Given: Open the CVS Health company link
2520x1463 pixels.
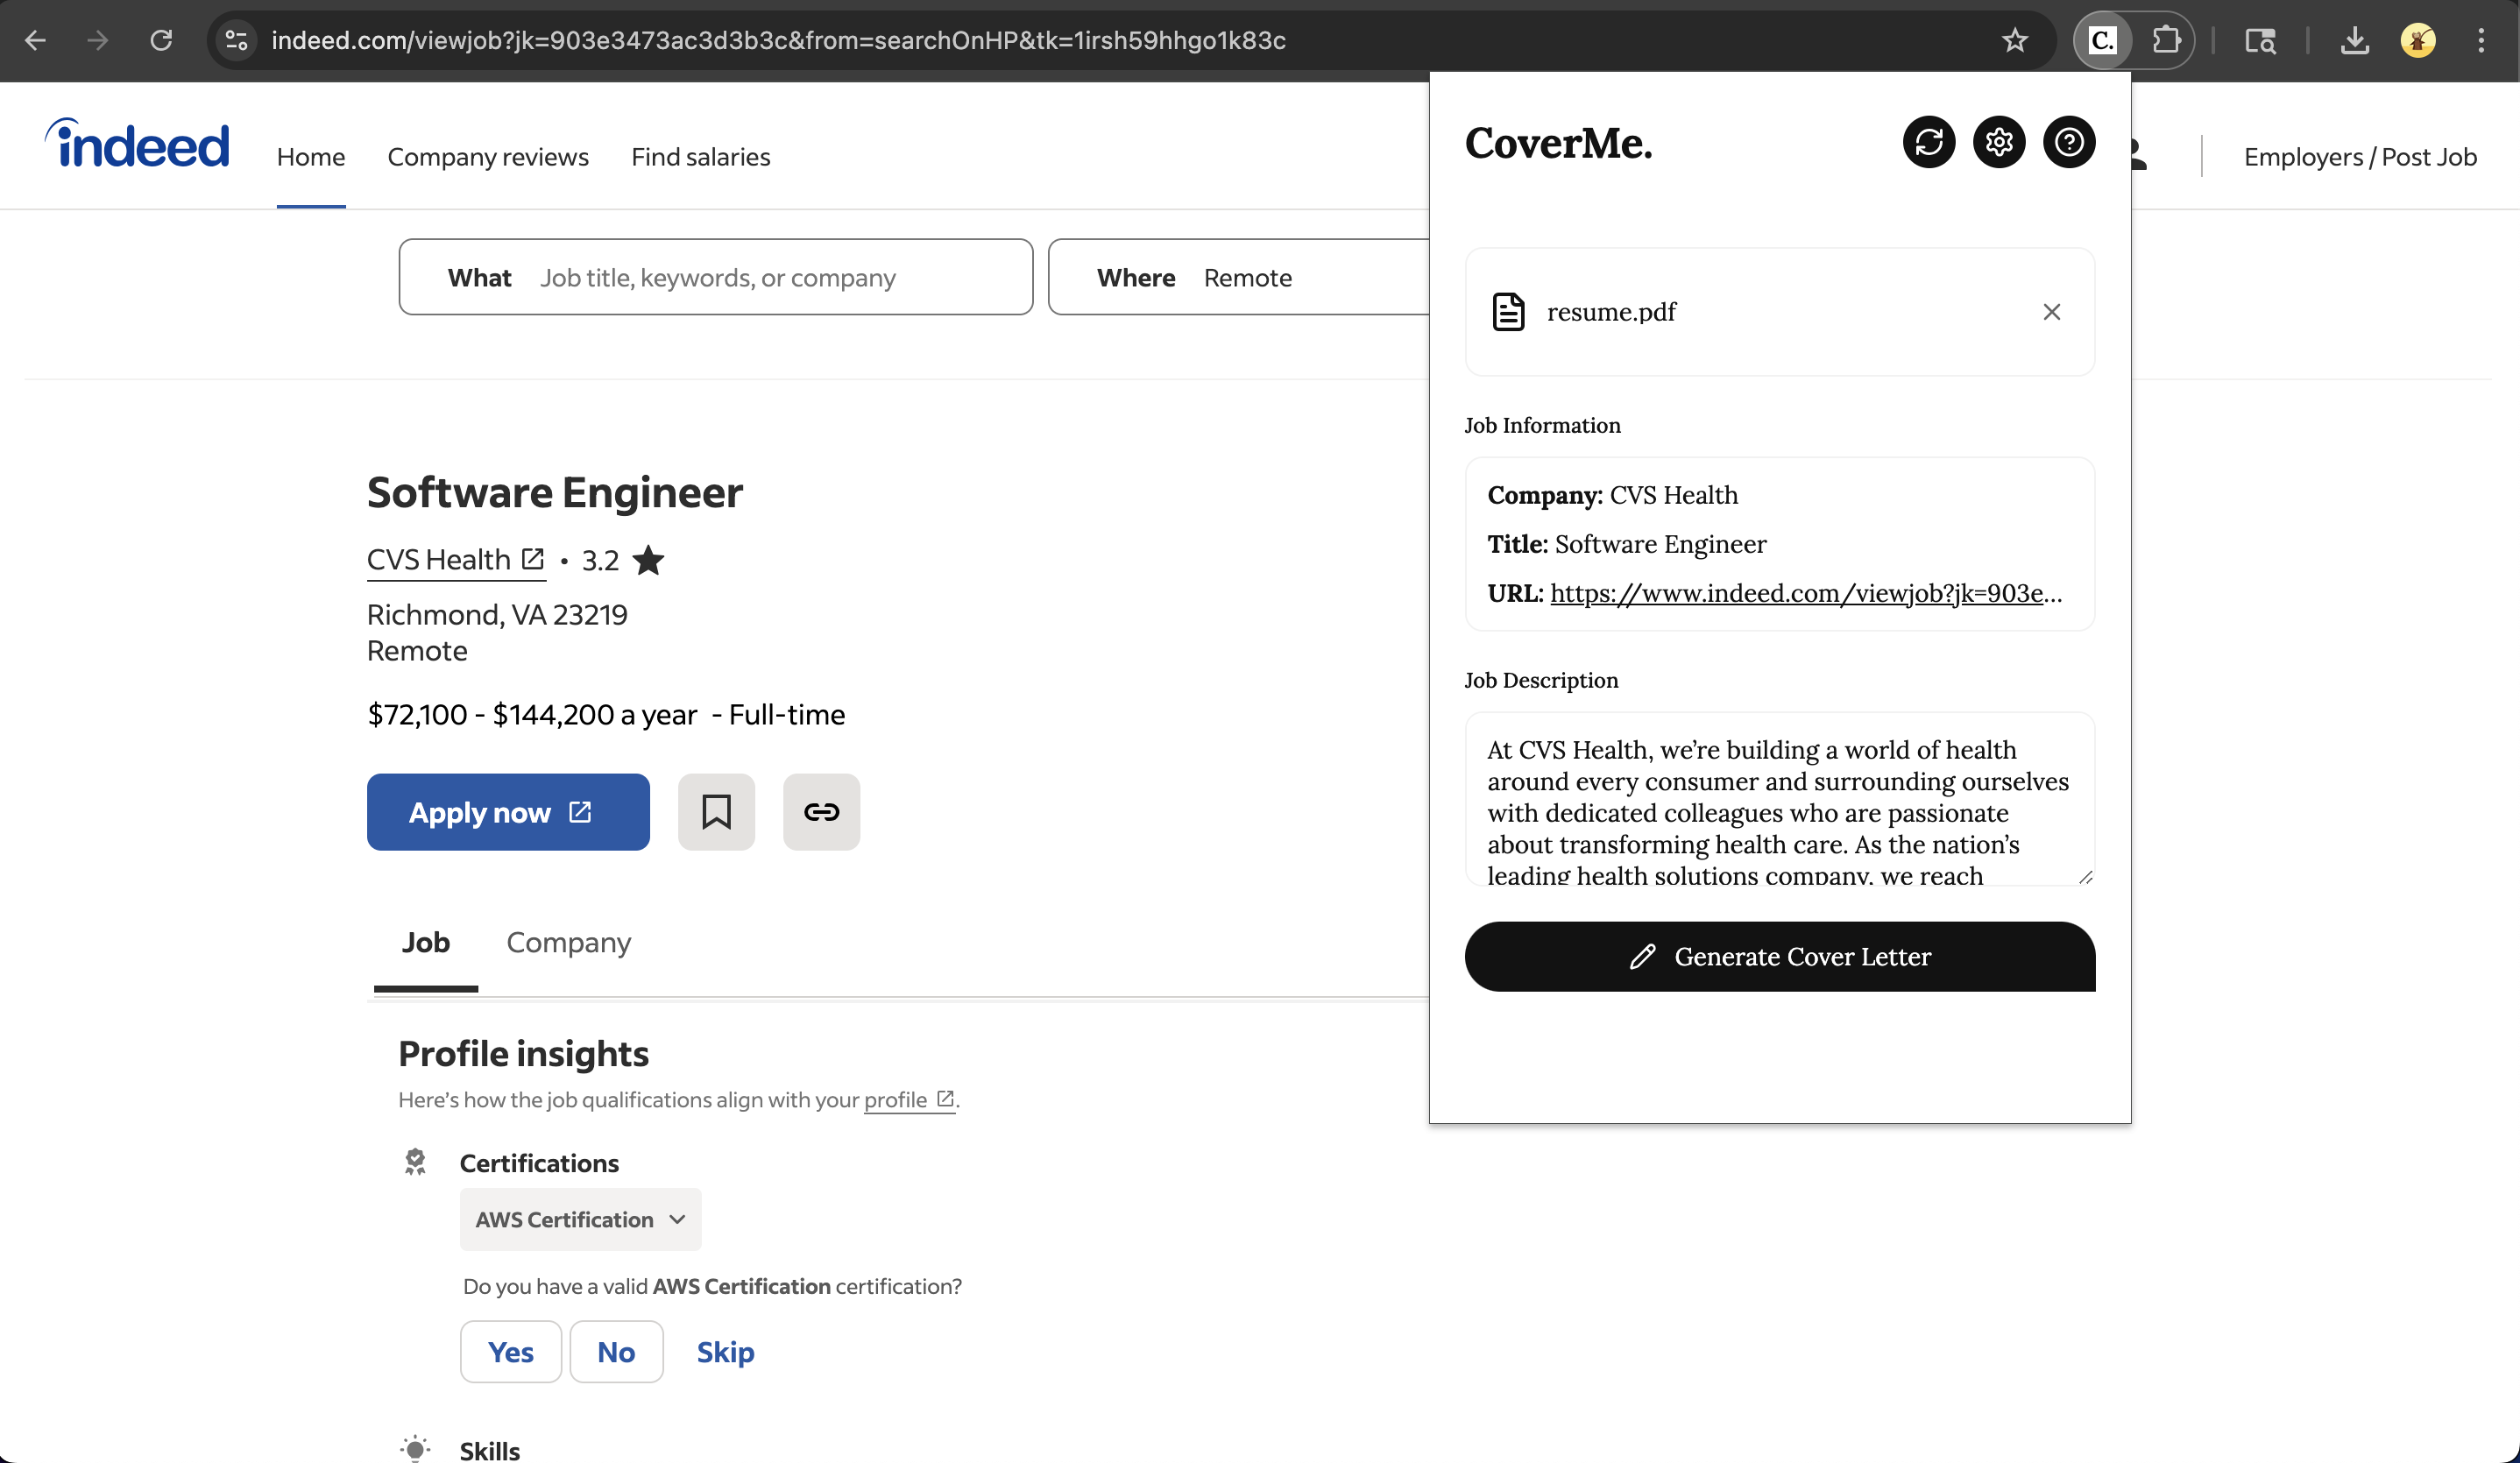Looking at the screenshot, I should point(456,560).
